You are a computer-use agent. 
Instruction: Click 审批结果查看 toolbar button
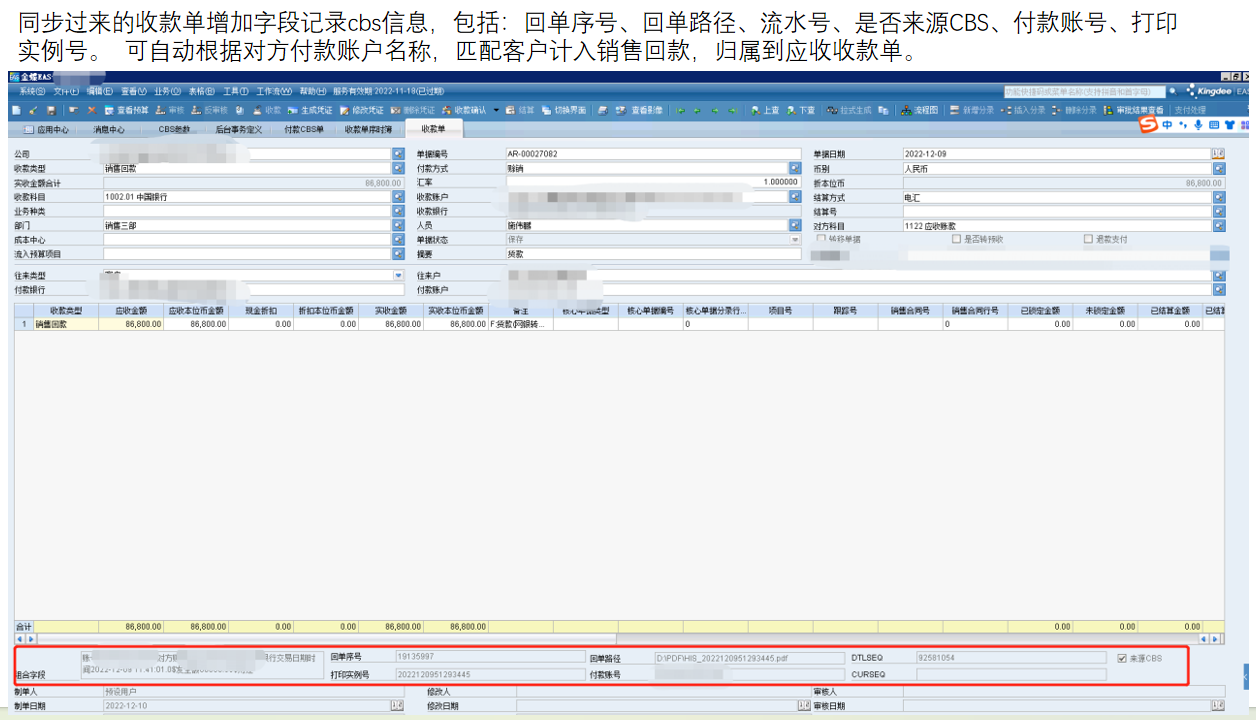pyautogui.click(x=1133, y=109)
